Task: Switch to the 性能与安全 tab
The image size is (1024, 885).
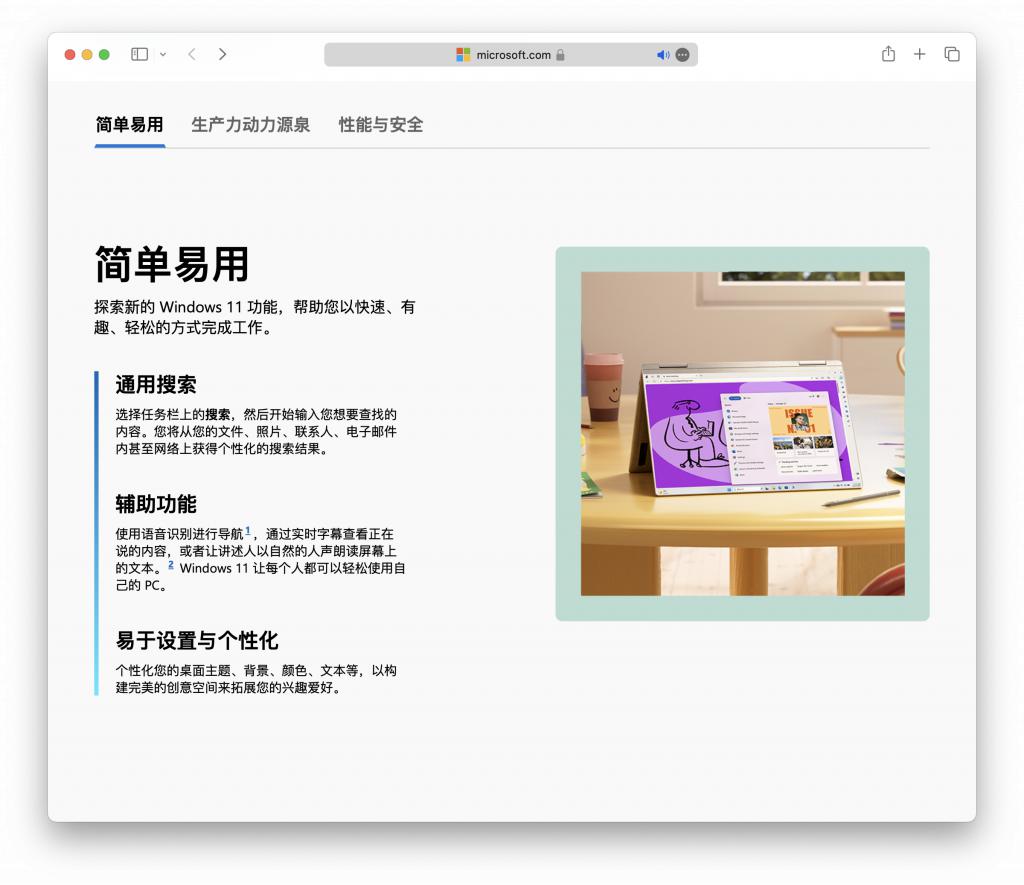Action: tap(380, 125)
